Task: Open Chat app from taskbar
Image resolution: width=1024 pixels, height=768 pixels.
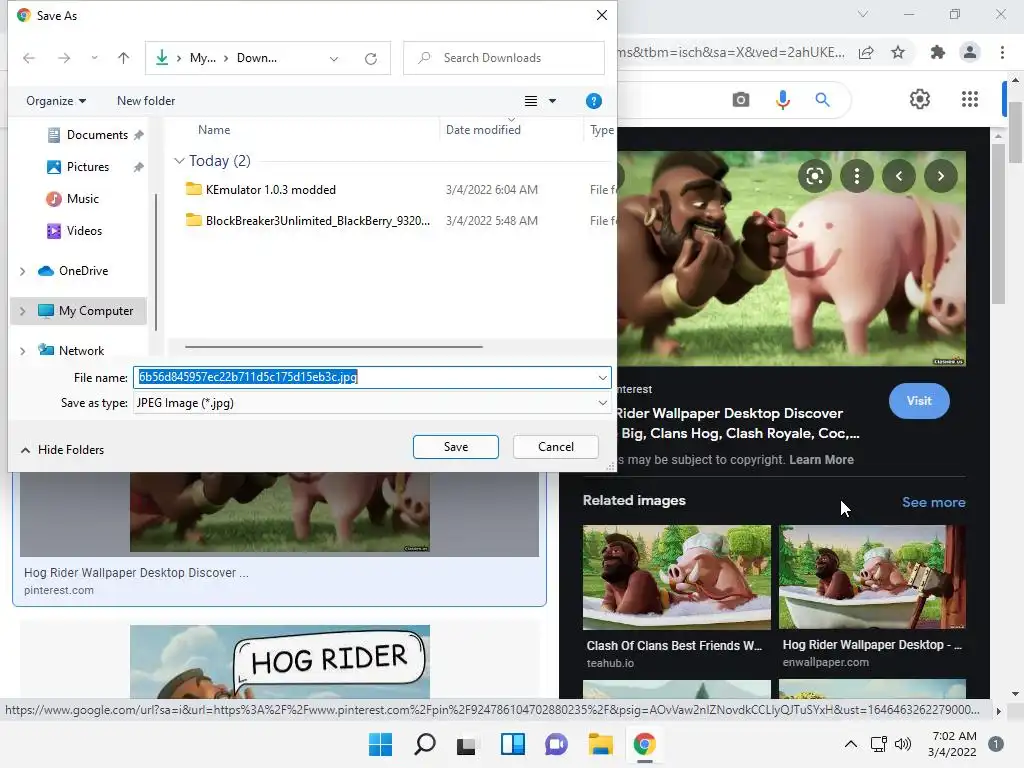Action: (x=556, y=744)
